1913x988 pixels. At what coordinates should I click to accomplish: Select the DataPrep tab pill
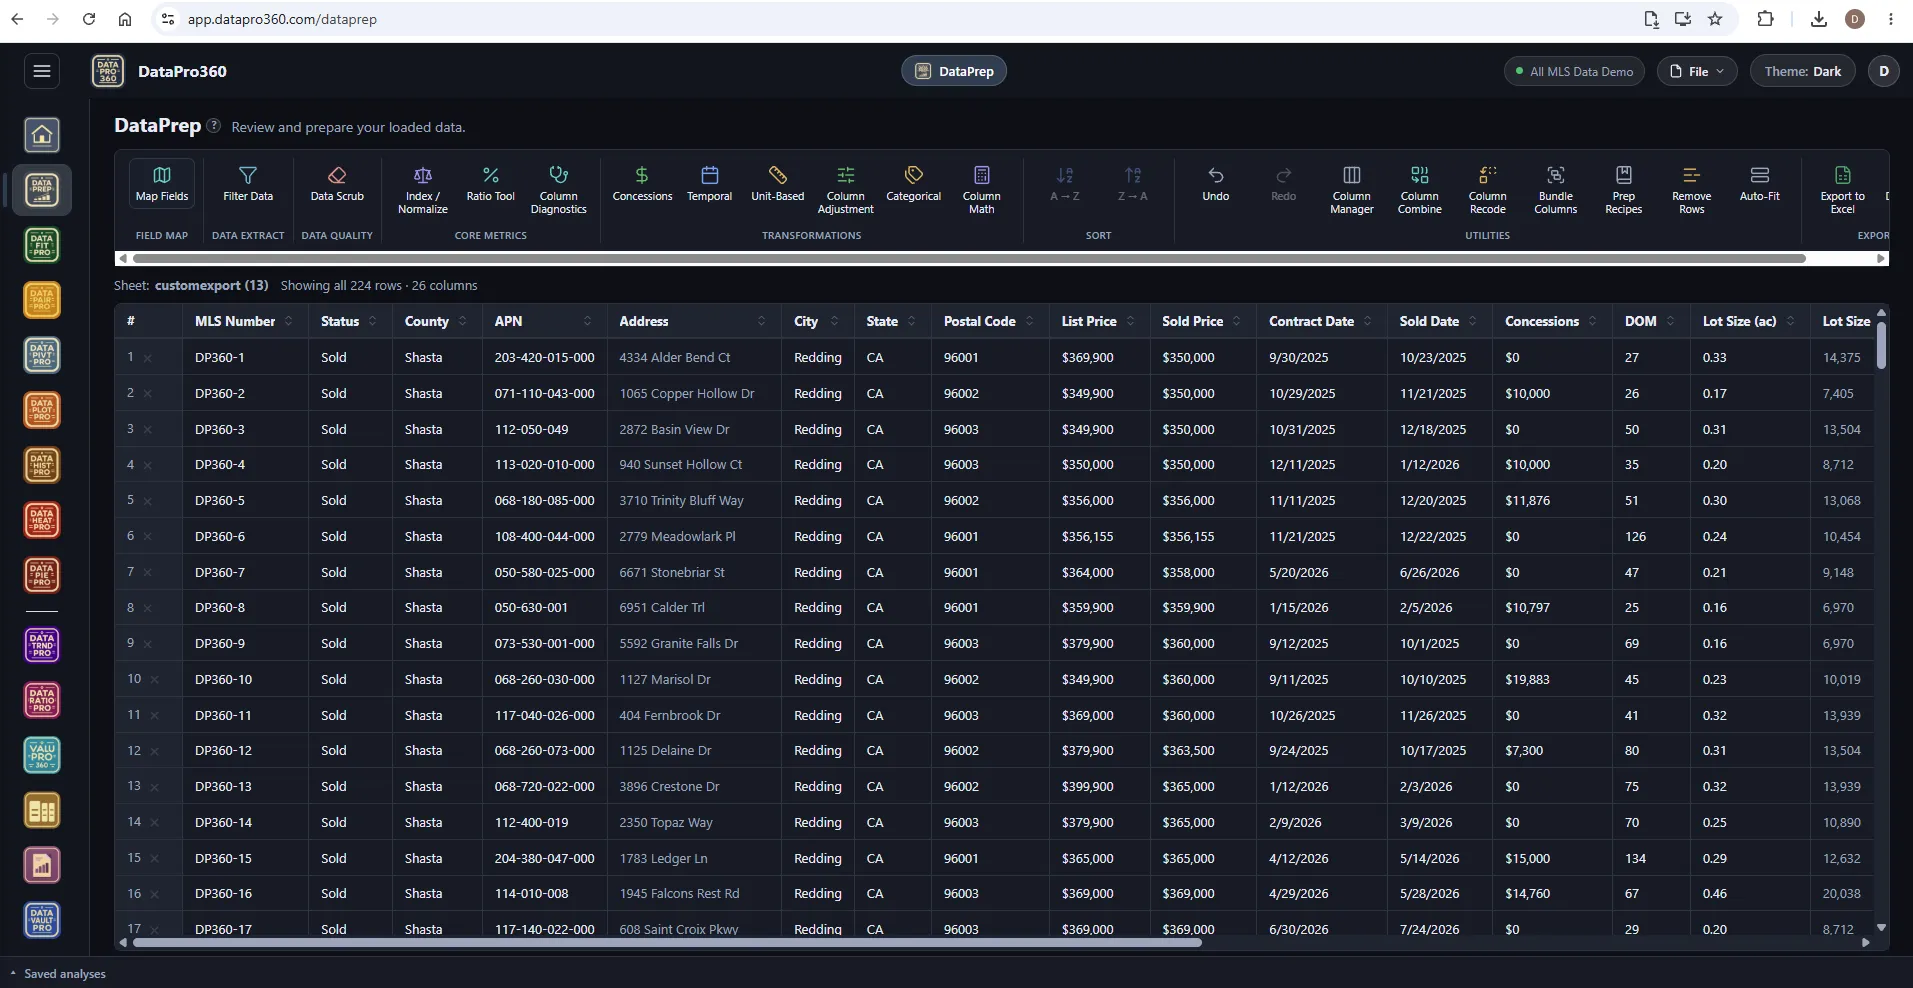click(954, 71)
